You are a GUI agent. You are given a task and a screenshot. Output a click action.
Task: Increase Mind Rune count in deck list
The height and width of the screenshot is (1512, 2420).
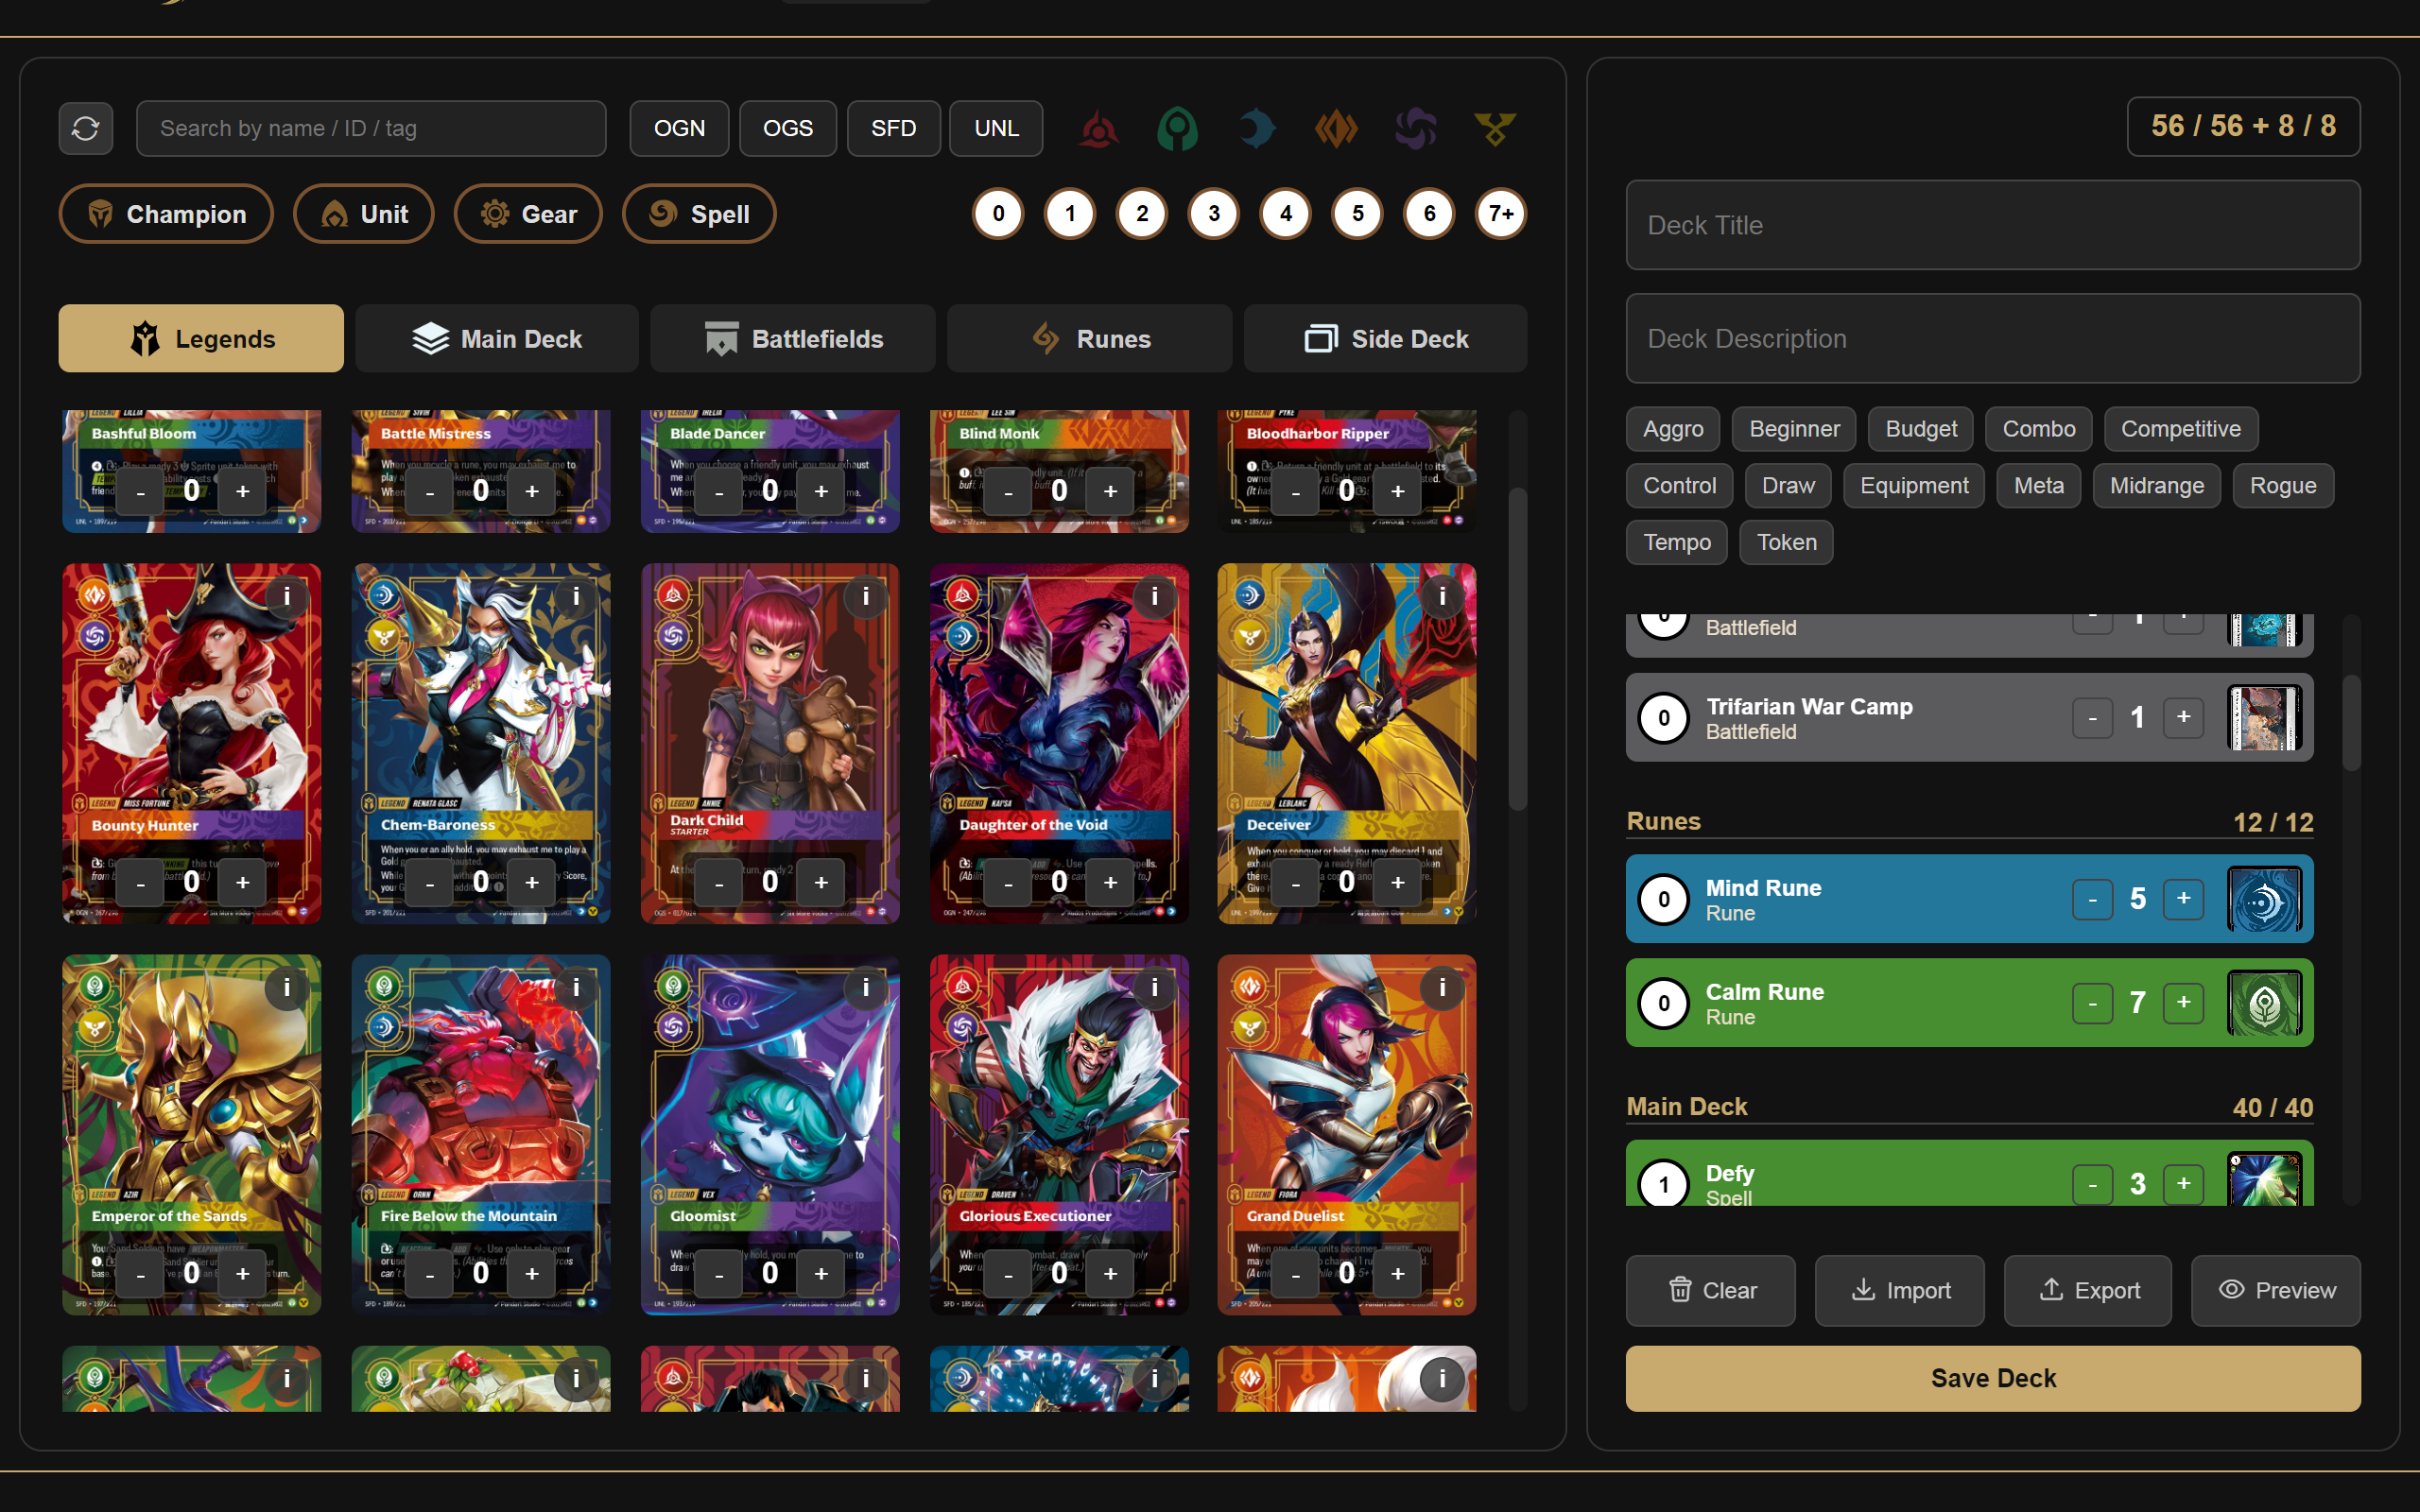[2184, 899]
